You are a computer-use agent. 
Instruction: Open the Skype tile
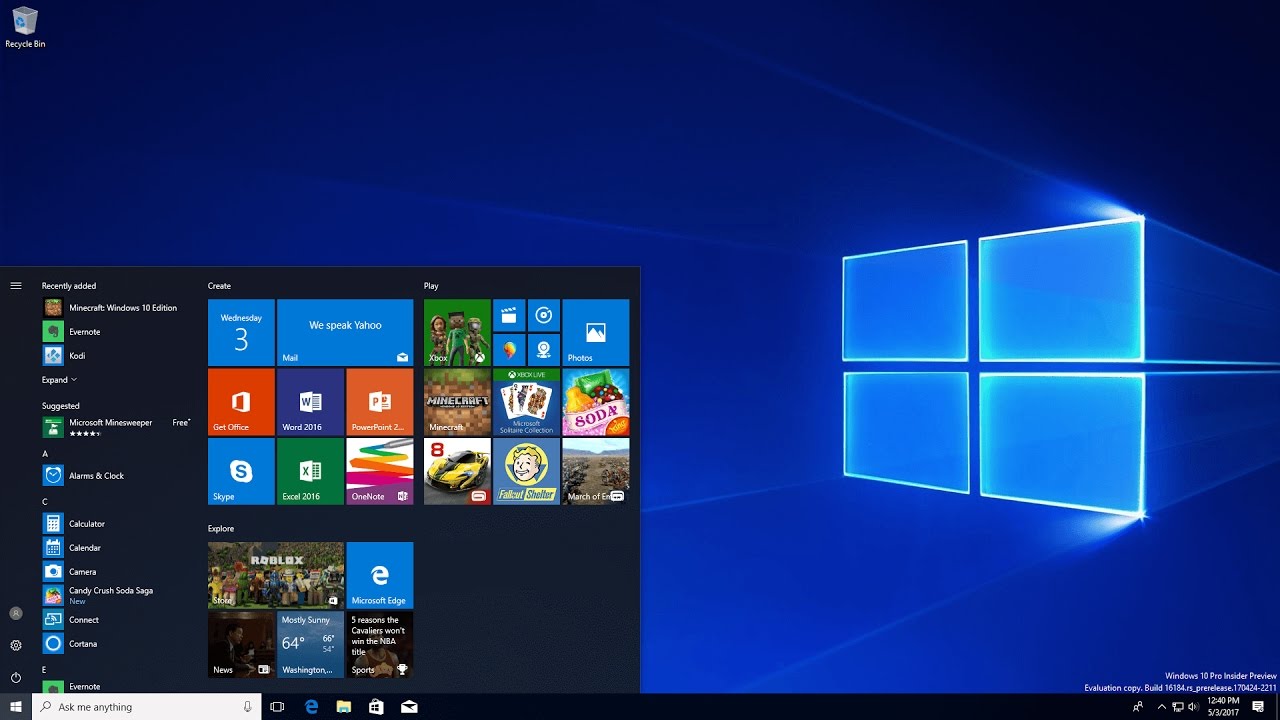pyautogui.click(x=241, y=471)
